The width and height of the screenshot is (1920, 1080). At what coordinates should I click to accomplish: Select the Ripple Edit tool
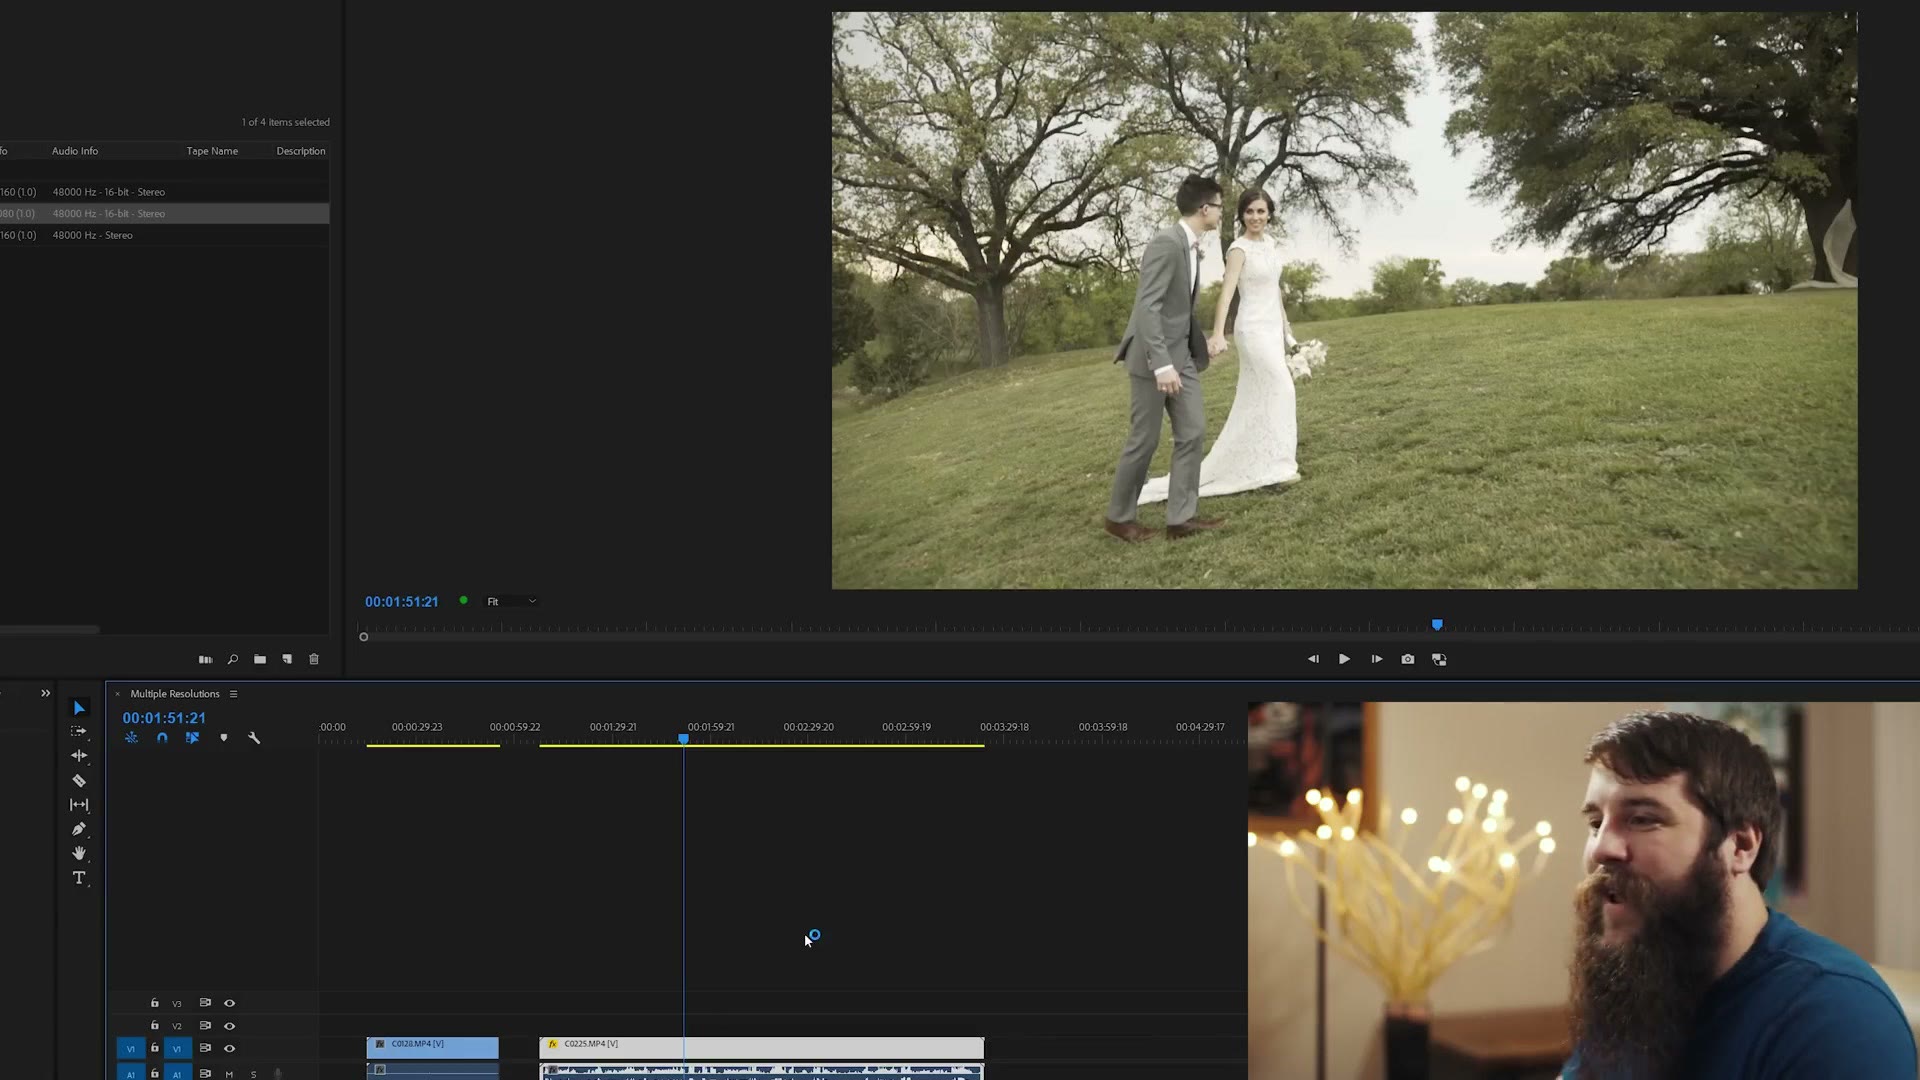pyautogui.click(x=79, y=756)
